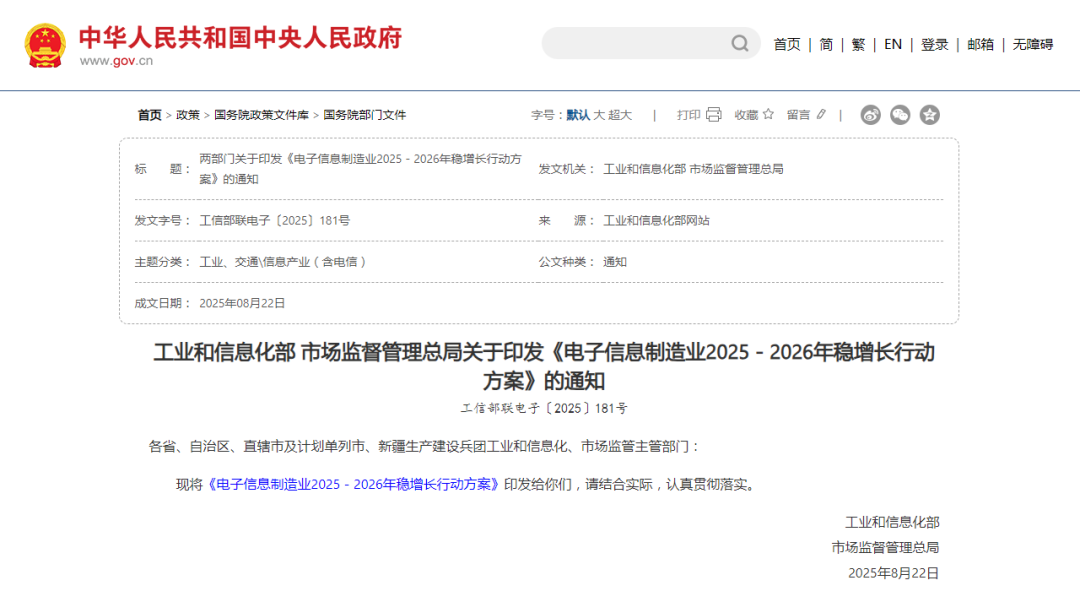
Task: Click the subtitle 工信部联电子〔2025〕181号 under the heading
Action: coord(544,408)
